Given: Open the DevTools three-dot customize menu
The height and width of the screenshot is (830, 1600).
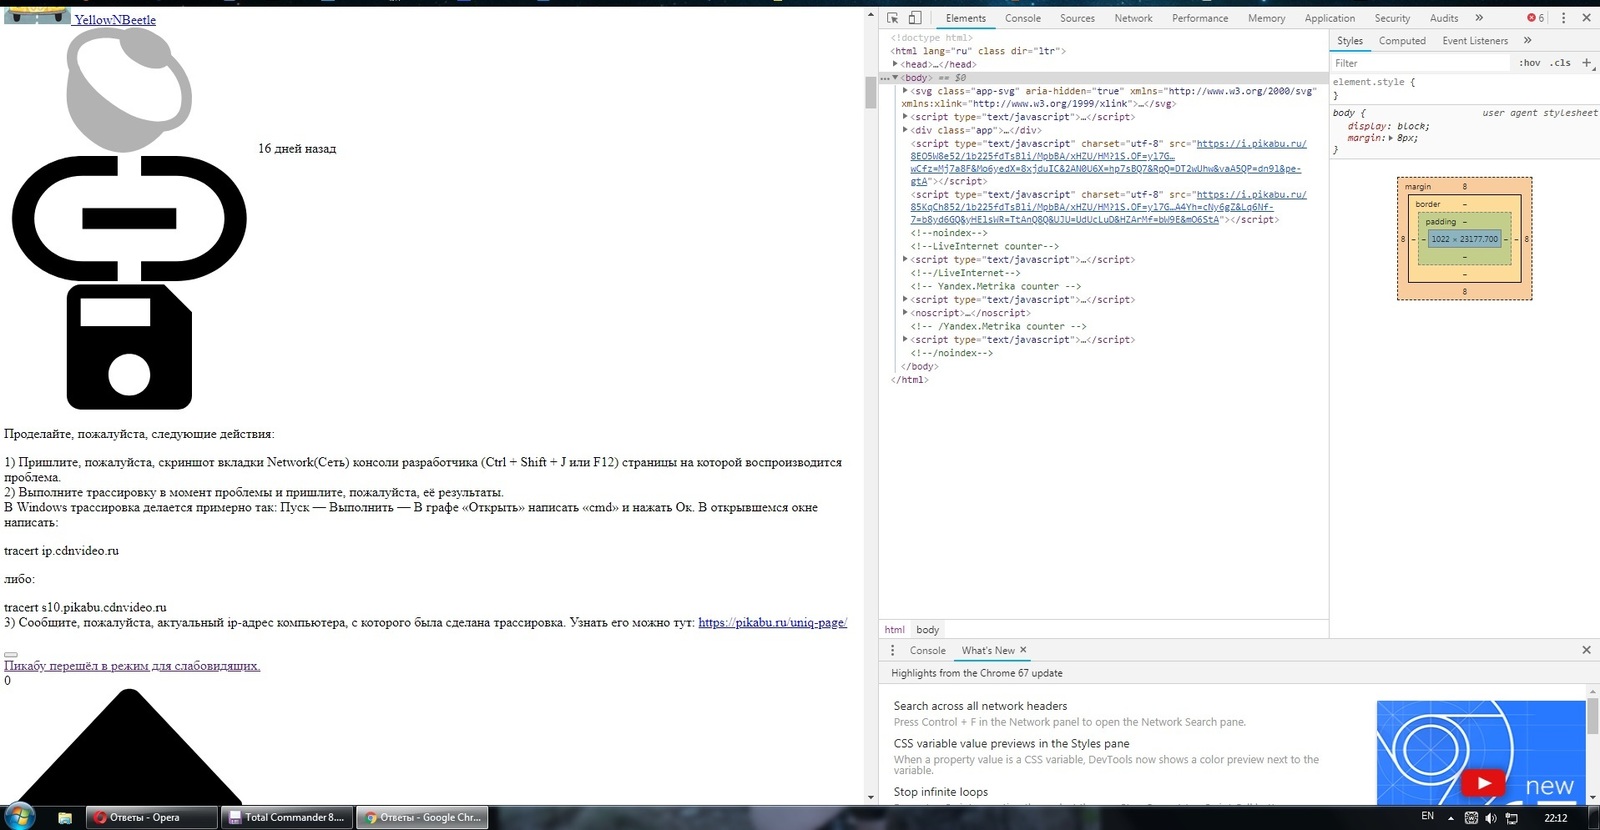Looking at the screenshot, I should click(1564, 18).
